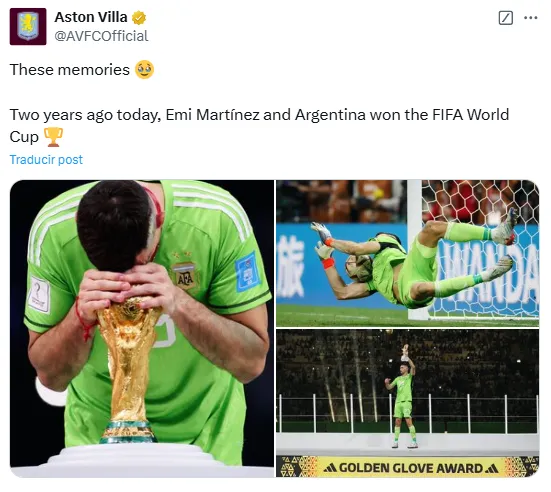The image size is (551, 492).
Task: Click the gold verified badge
Action: (139, 18)
